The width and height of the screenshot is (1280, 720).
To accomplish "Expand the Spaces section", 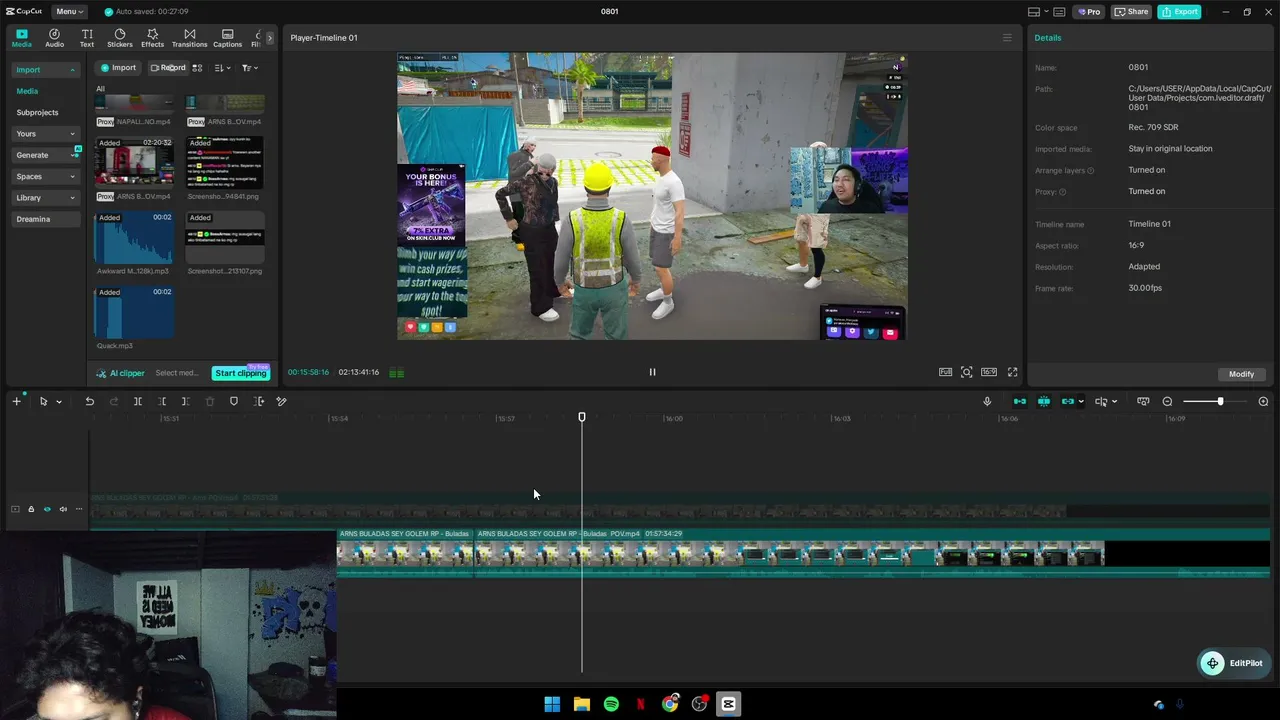I will [x=46, y=177].
